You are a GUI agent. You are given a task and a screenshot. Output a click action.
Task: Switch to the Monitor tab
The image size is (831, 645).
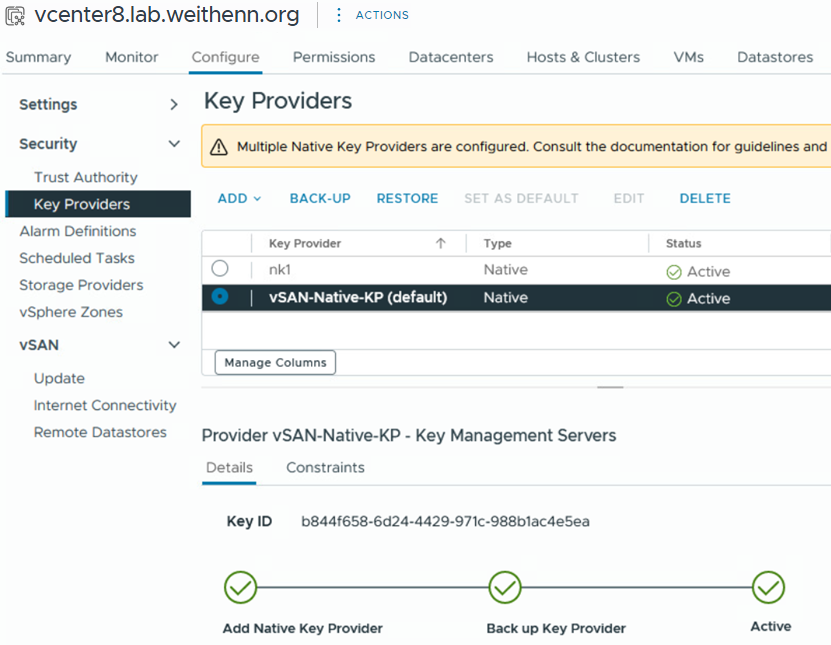pos(131,57)
